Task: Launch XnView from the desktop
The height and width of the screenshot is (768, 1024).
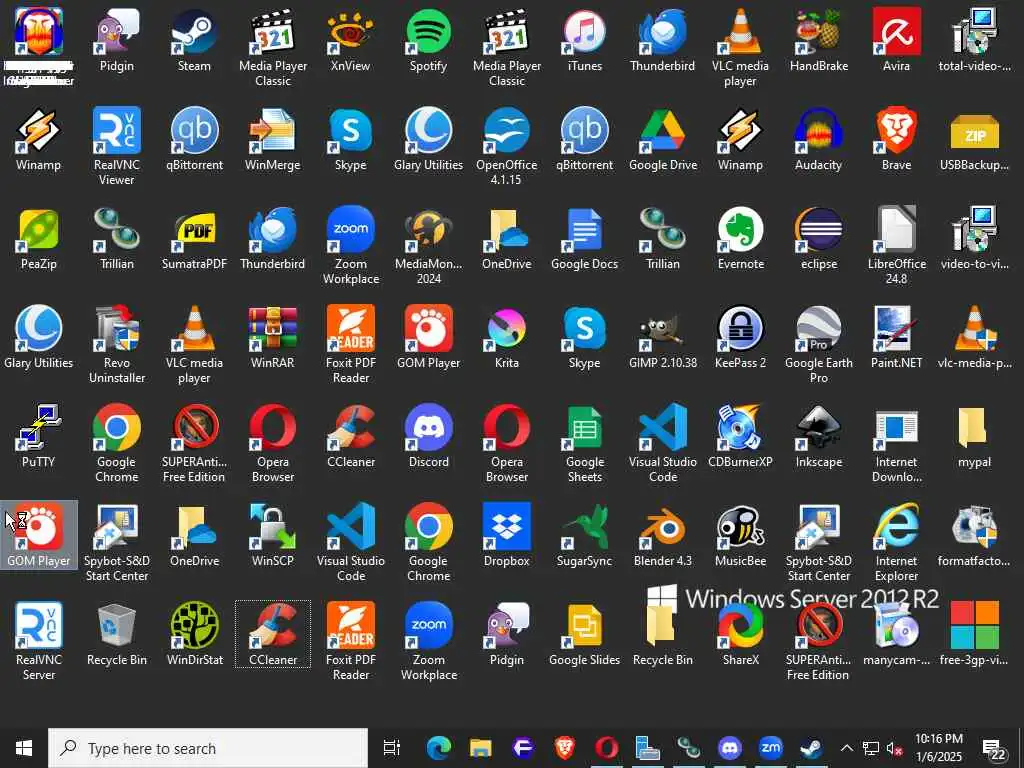Action: (x=351, y=40)
